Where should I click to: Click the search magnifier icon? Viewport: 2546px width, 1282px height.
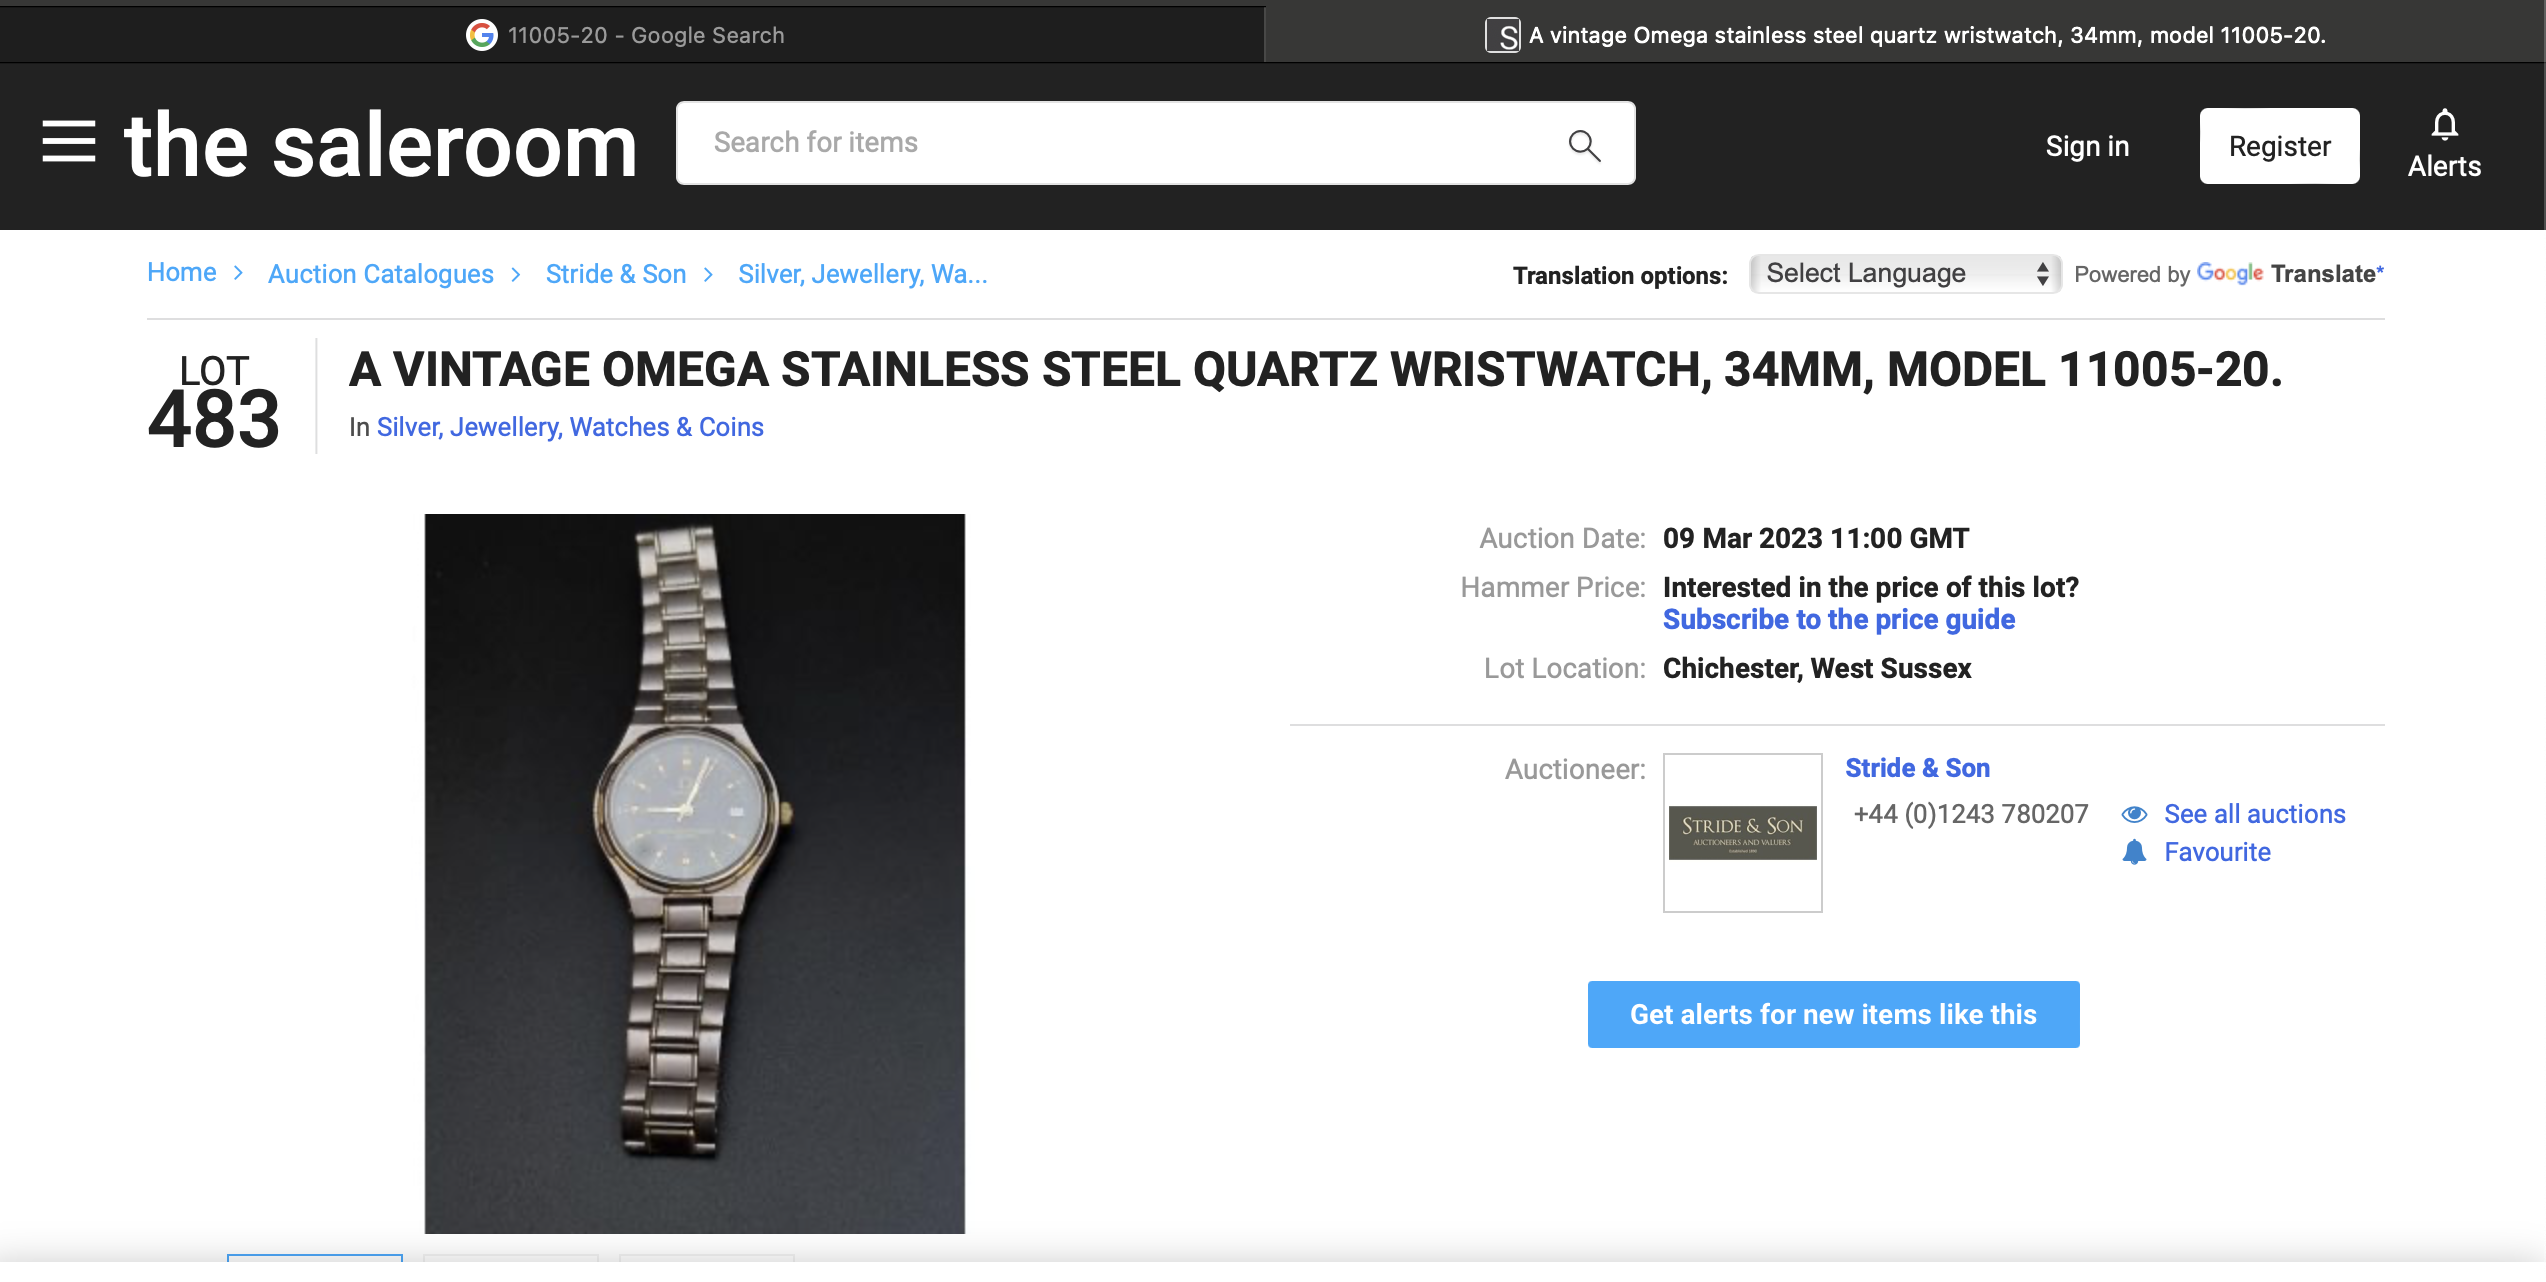click(1584, 145)
